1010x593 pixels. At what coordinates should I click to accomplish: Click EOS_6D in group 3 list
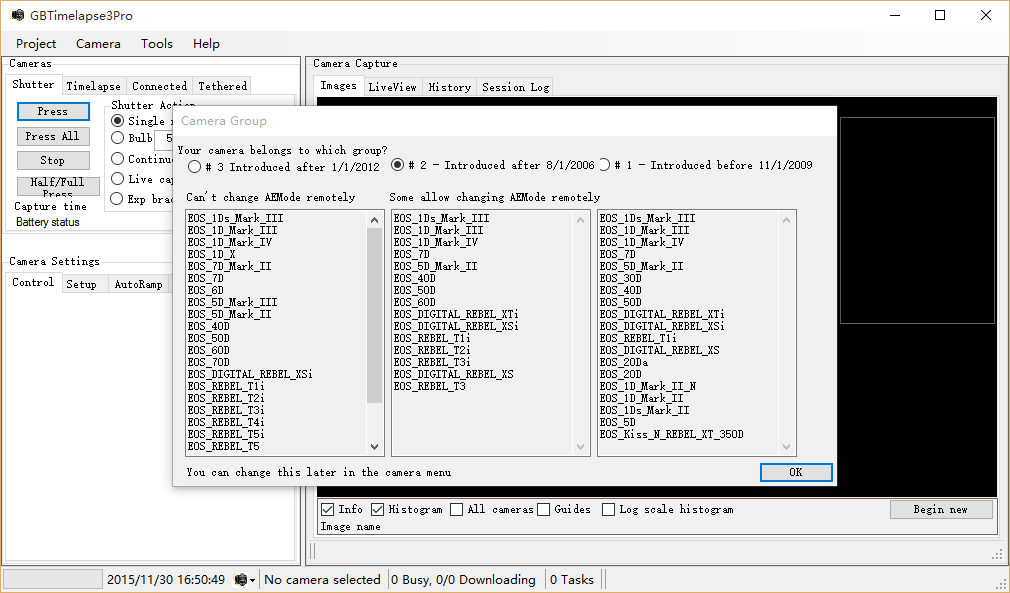[x=206, y=290]
